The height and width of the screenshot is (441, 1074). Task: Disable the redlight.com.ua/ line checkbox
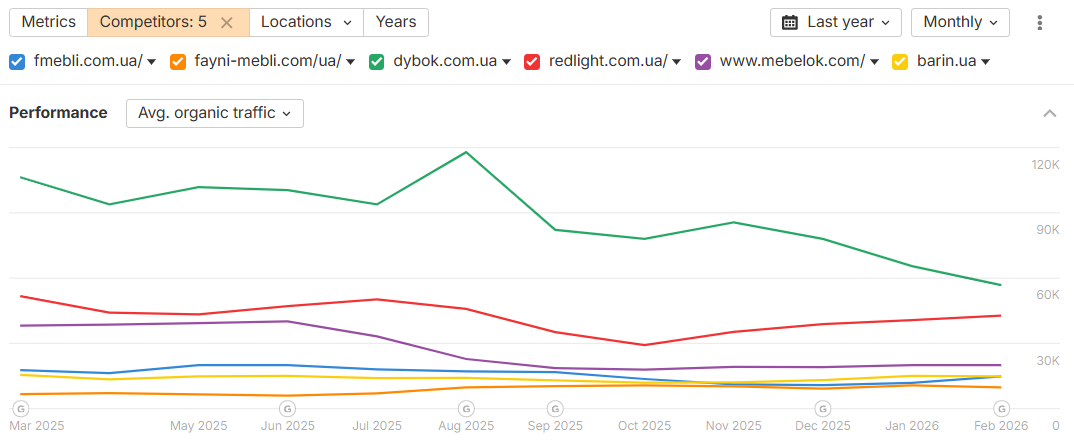coord(532,61)
